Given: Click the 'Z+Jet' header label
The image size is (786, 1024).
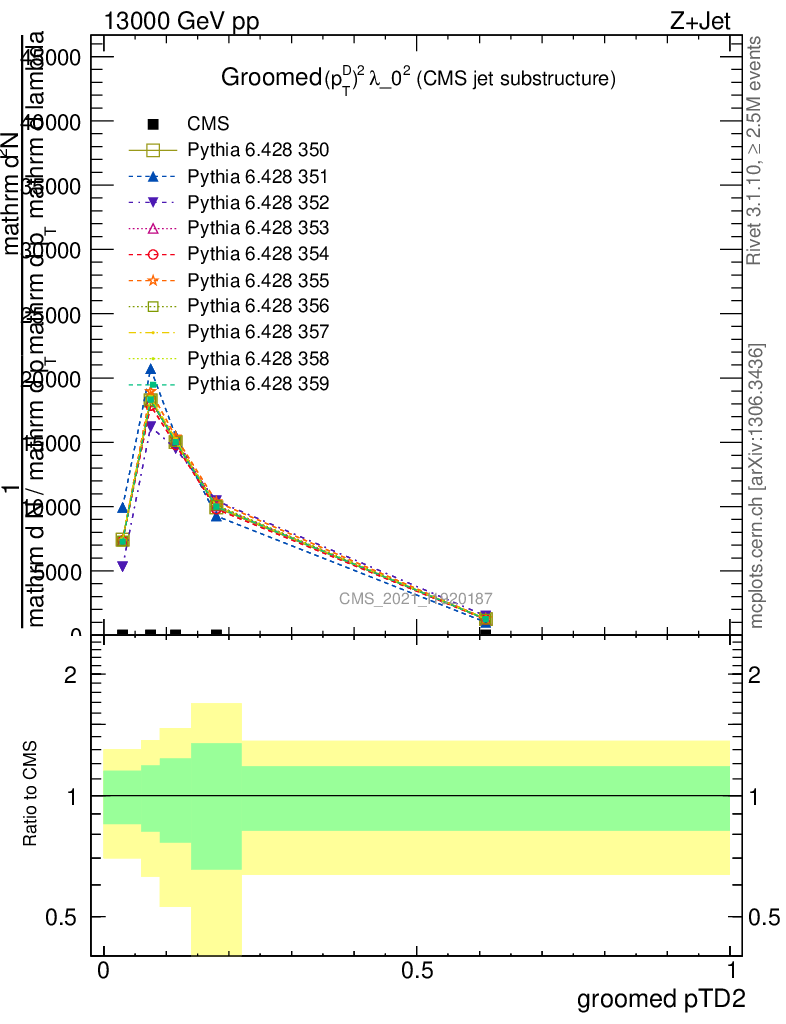Looking at the screenshot, I should pyautogui.click(x=699, y=21).
